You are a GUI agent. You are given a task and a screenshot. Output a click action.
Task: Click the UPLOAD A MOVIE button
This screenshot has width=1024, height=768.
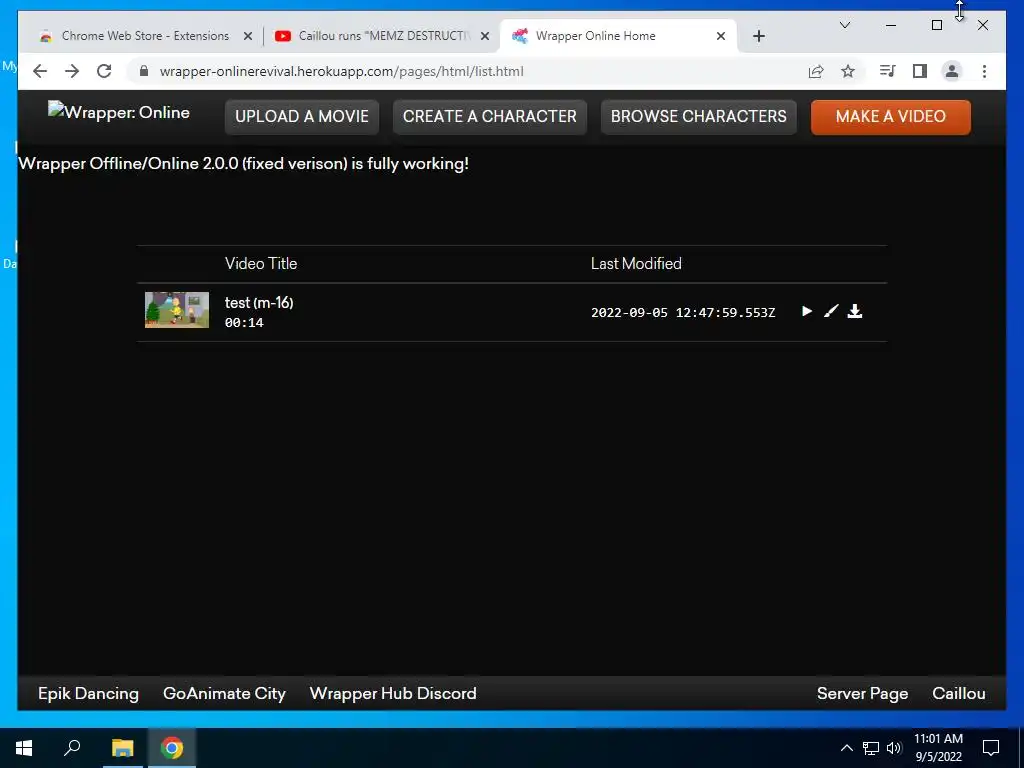click(302, 116)
